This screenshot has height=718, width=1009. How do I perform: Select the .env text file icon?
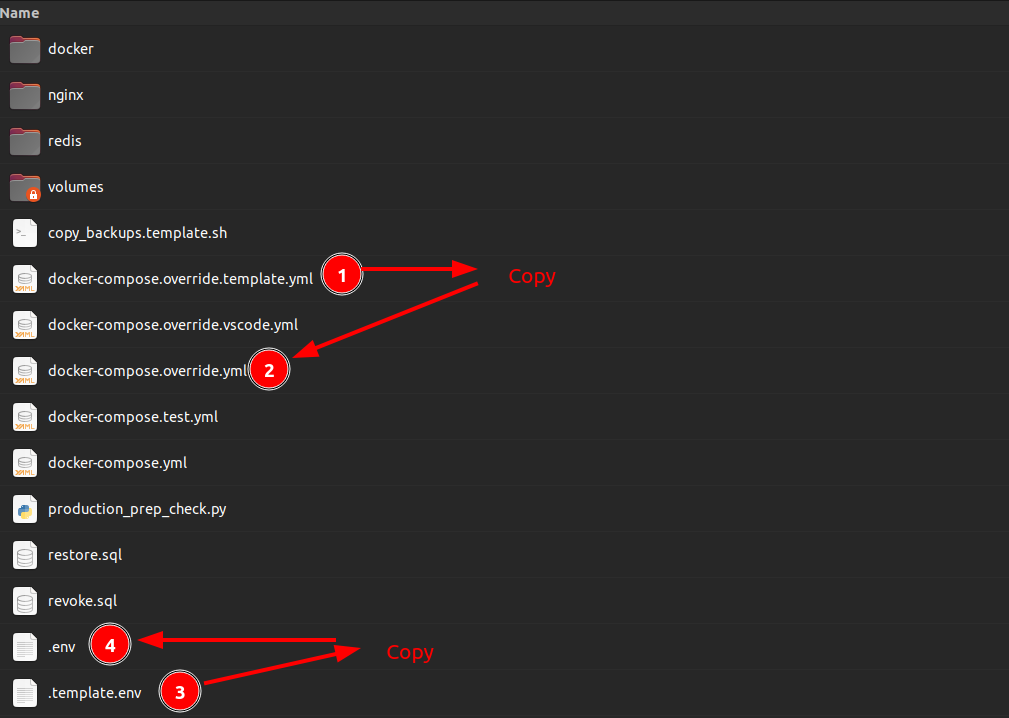pyautogui.click(x=25, y=647)
